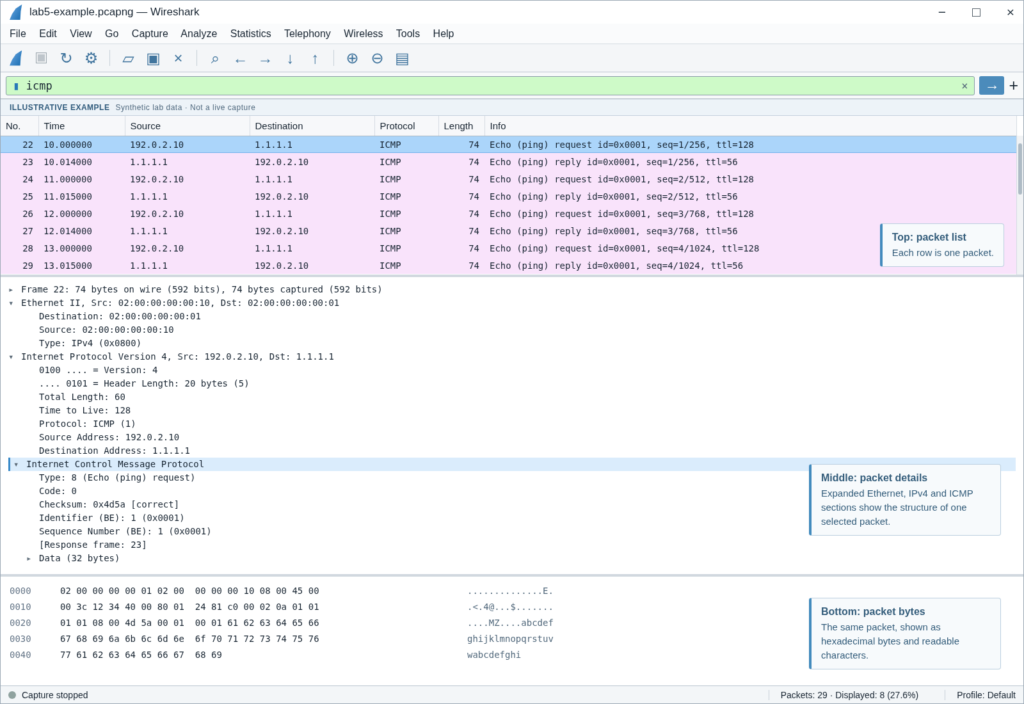The image size is (1024, 704).
Task: Save the capture file icon
Action: [x=153, y=59]
